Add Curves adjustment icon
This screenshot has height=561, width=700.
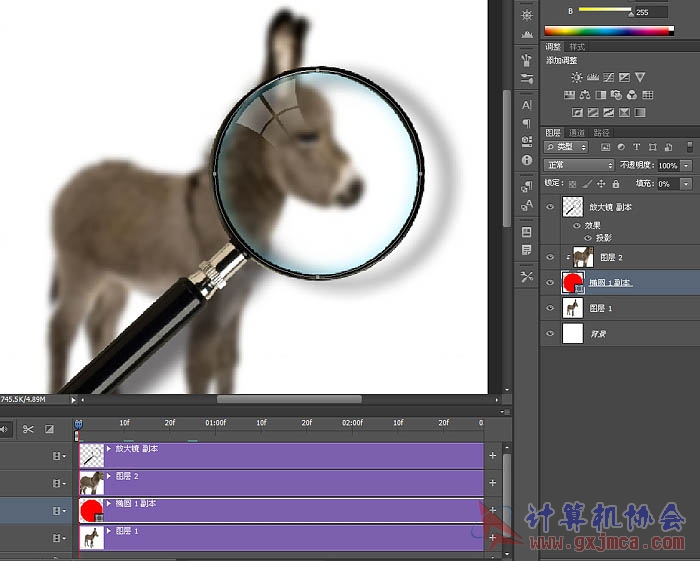click(608, 77)
